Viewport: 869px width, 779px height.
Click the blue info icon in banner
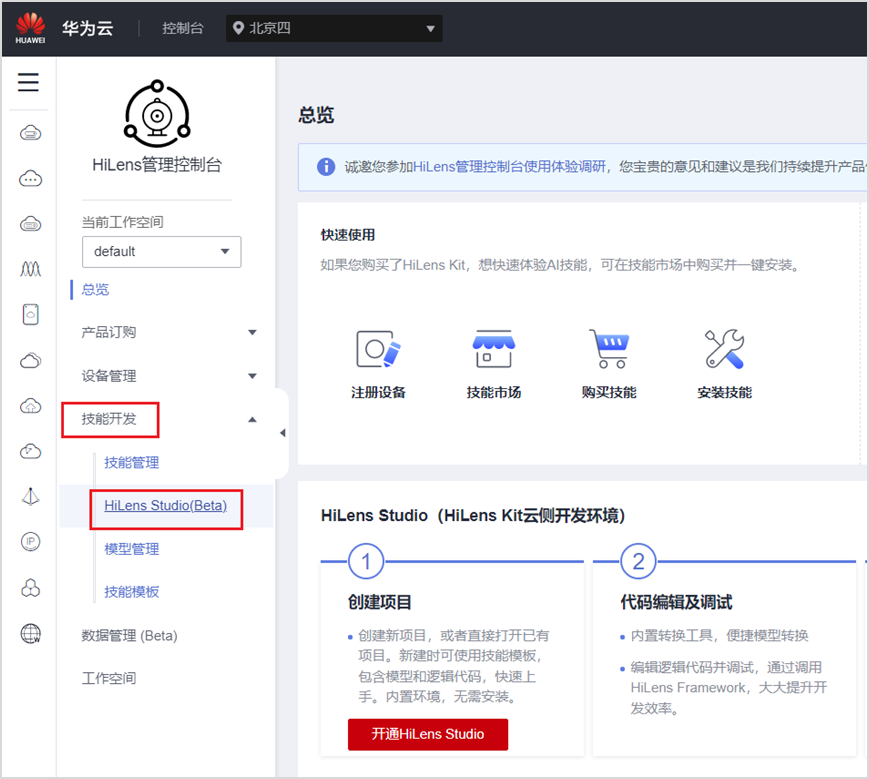pyautogui.click(x=326, y=167)
